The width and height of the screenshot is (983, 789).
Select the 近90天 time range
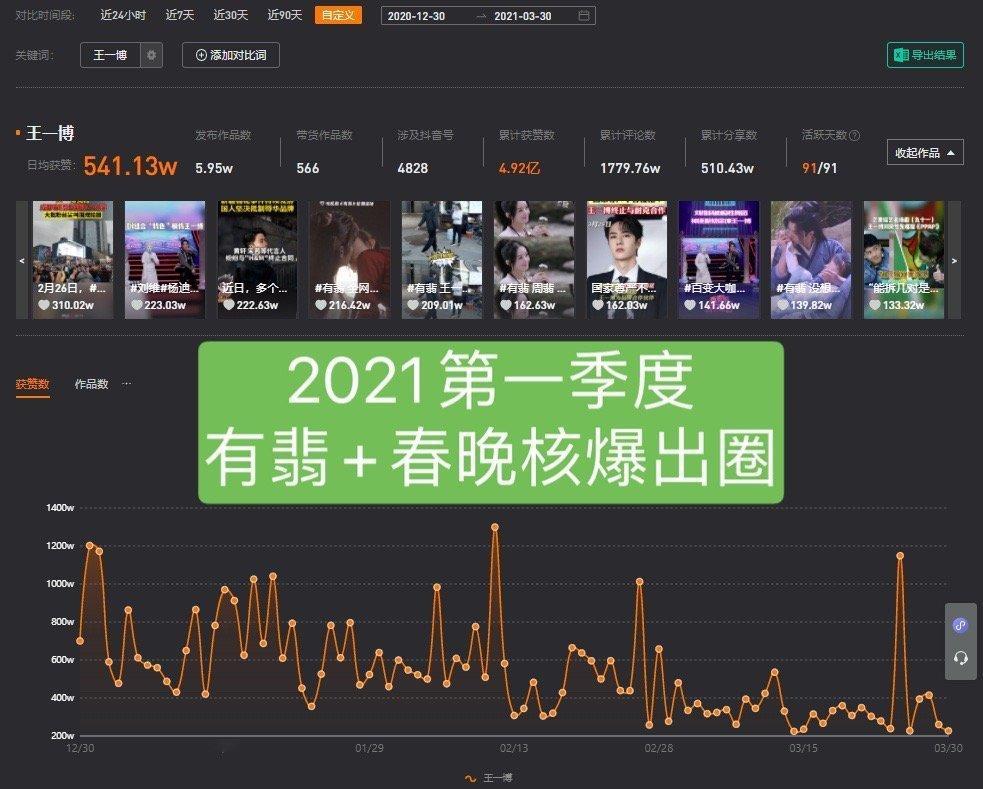pyautogui.click(x=285, y=15)
